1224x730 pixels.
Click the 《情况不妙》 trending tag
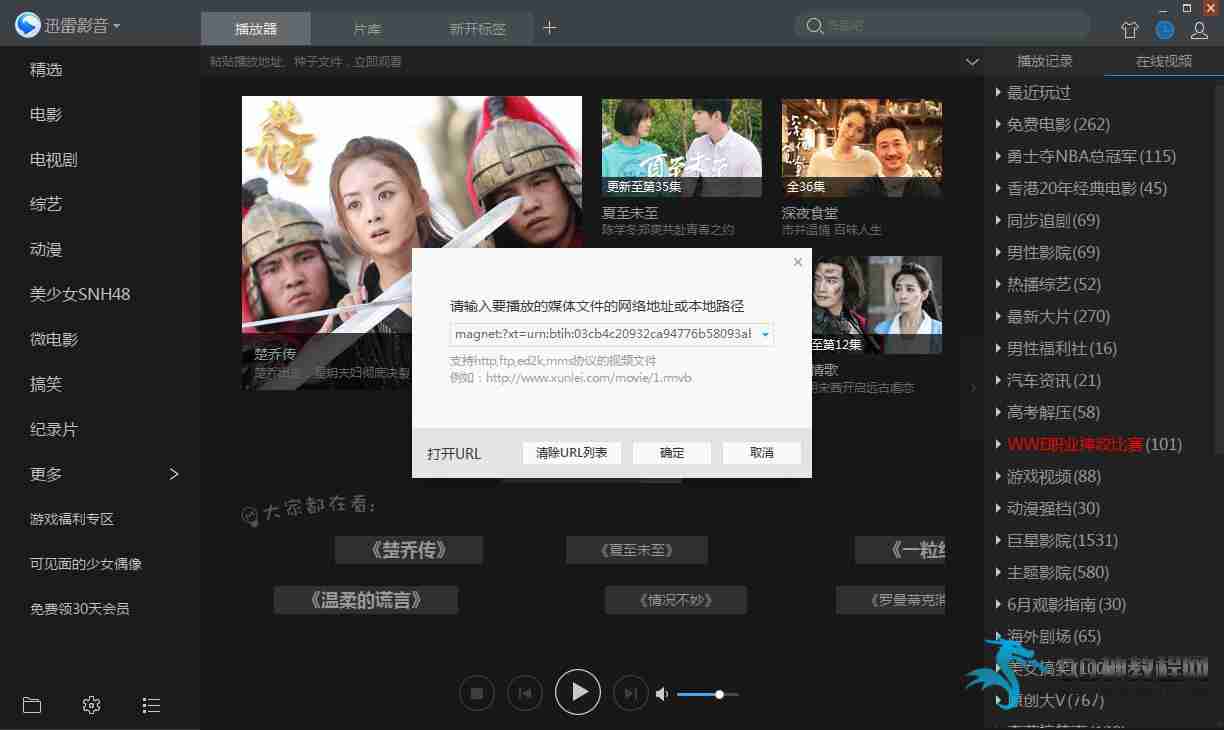pyautogui.click(x=676, y=600)
